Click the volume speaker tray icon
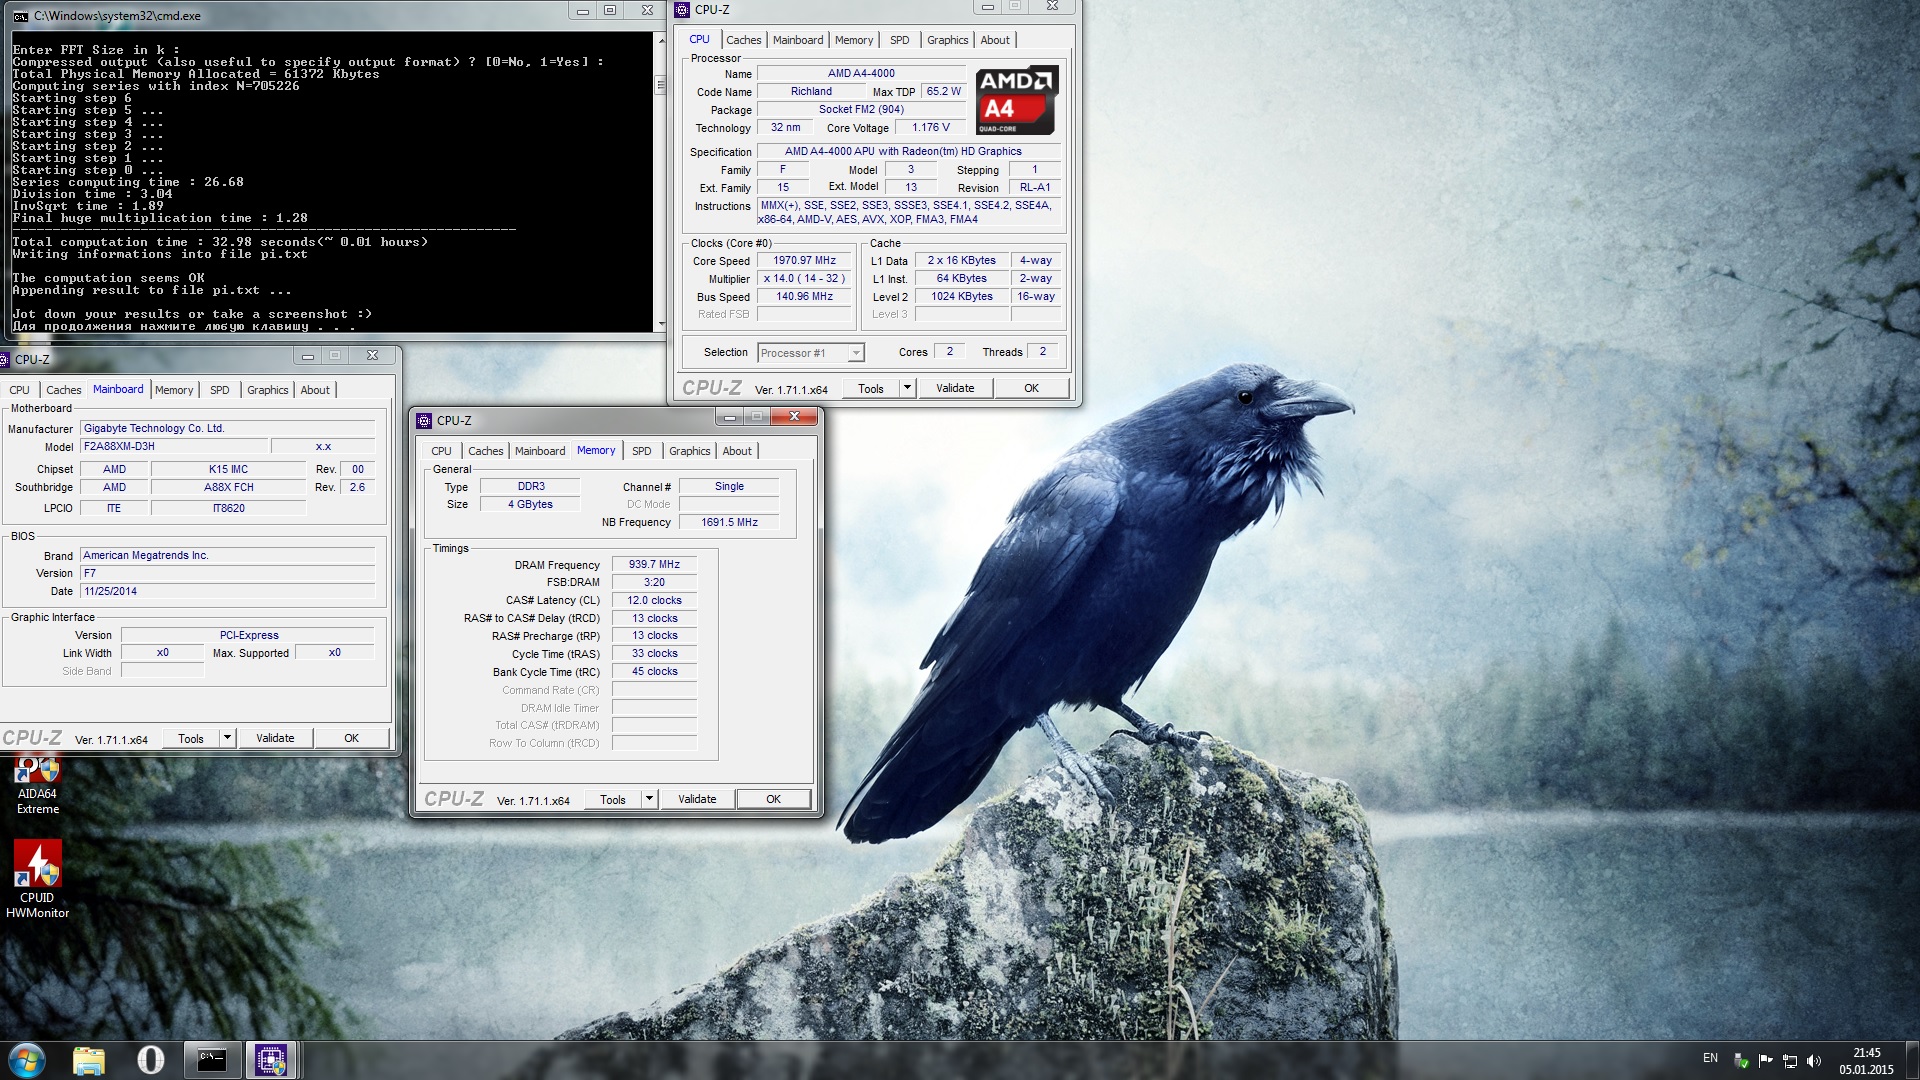Screen dimensions: 1920x1080 click(x=1815, y=1061)
